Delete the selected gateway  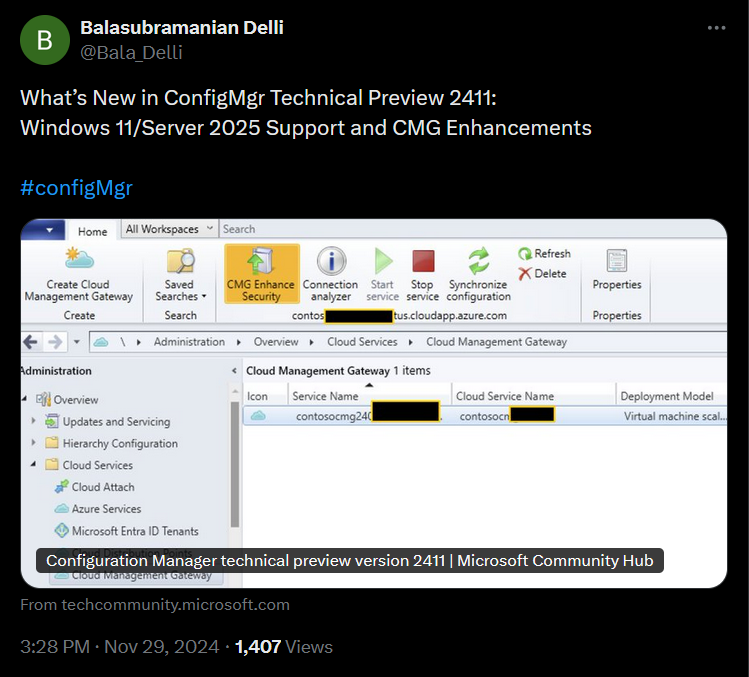(x=543, y=274)
